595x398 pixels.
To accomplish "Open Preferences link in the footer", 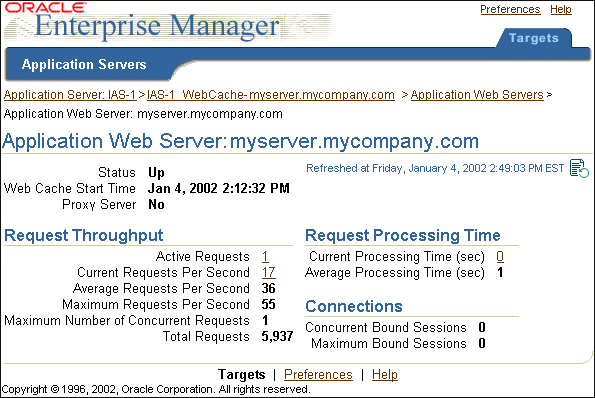I will 318,374.
